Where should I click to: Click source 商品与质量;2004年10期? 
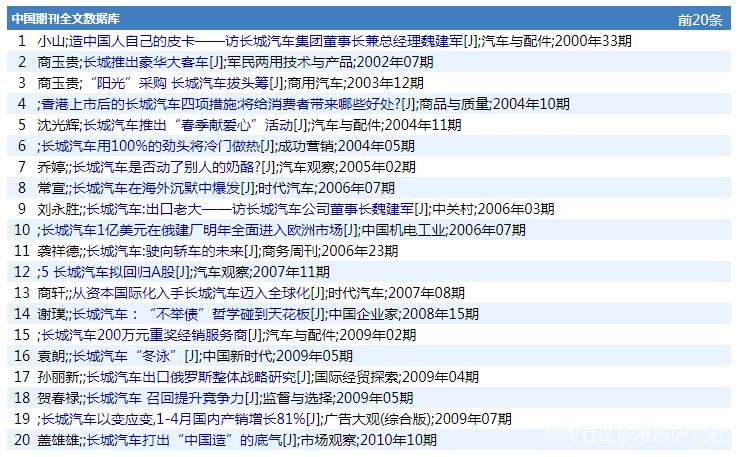pyautogui.click(x=494, y=104)
